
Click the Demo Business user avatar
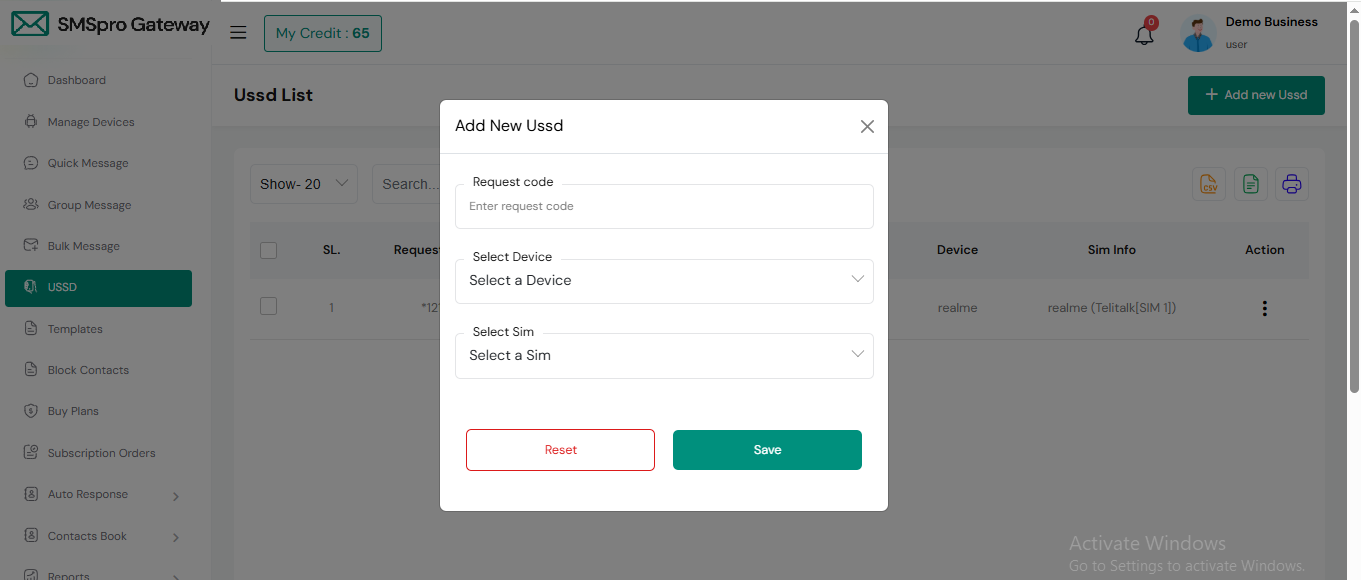tap(1198, 34)
